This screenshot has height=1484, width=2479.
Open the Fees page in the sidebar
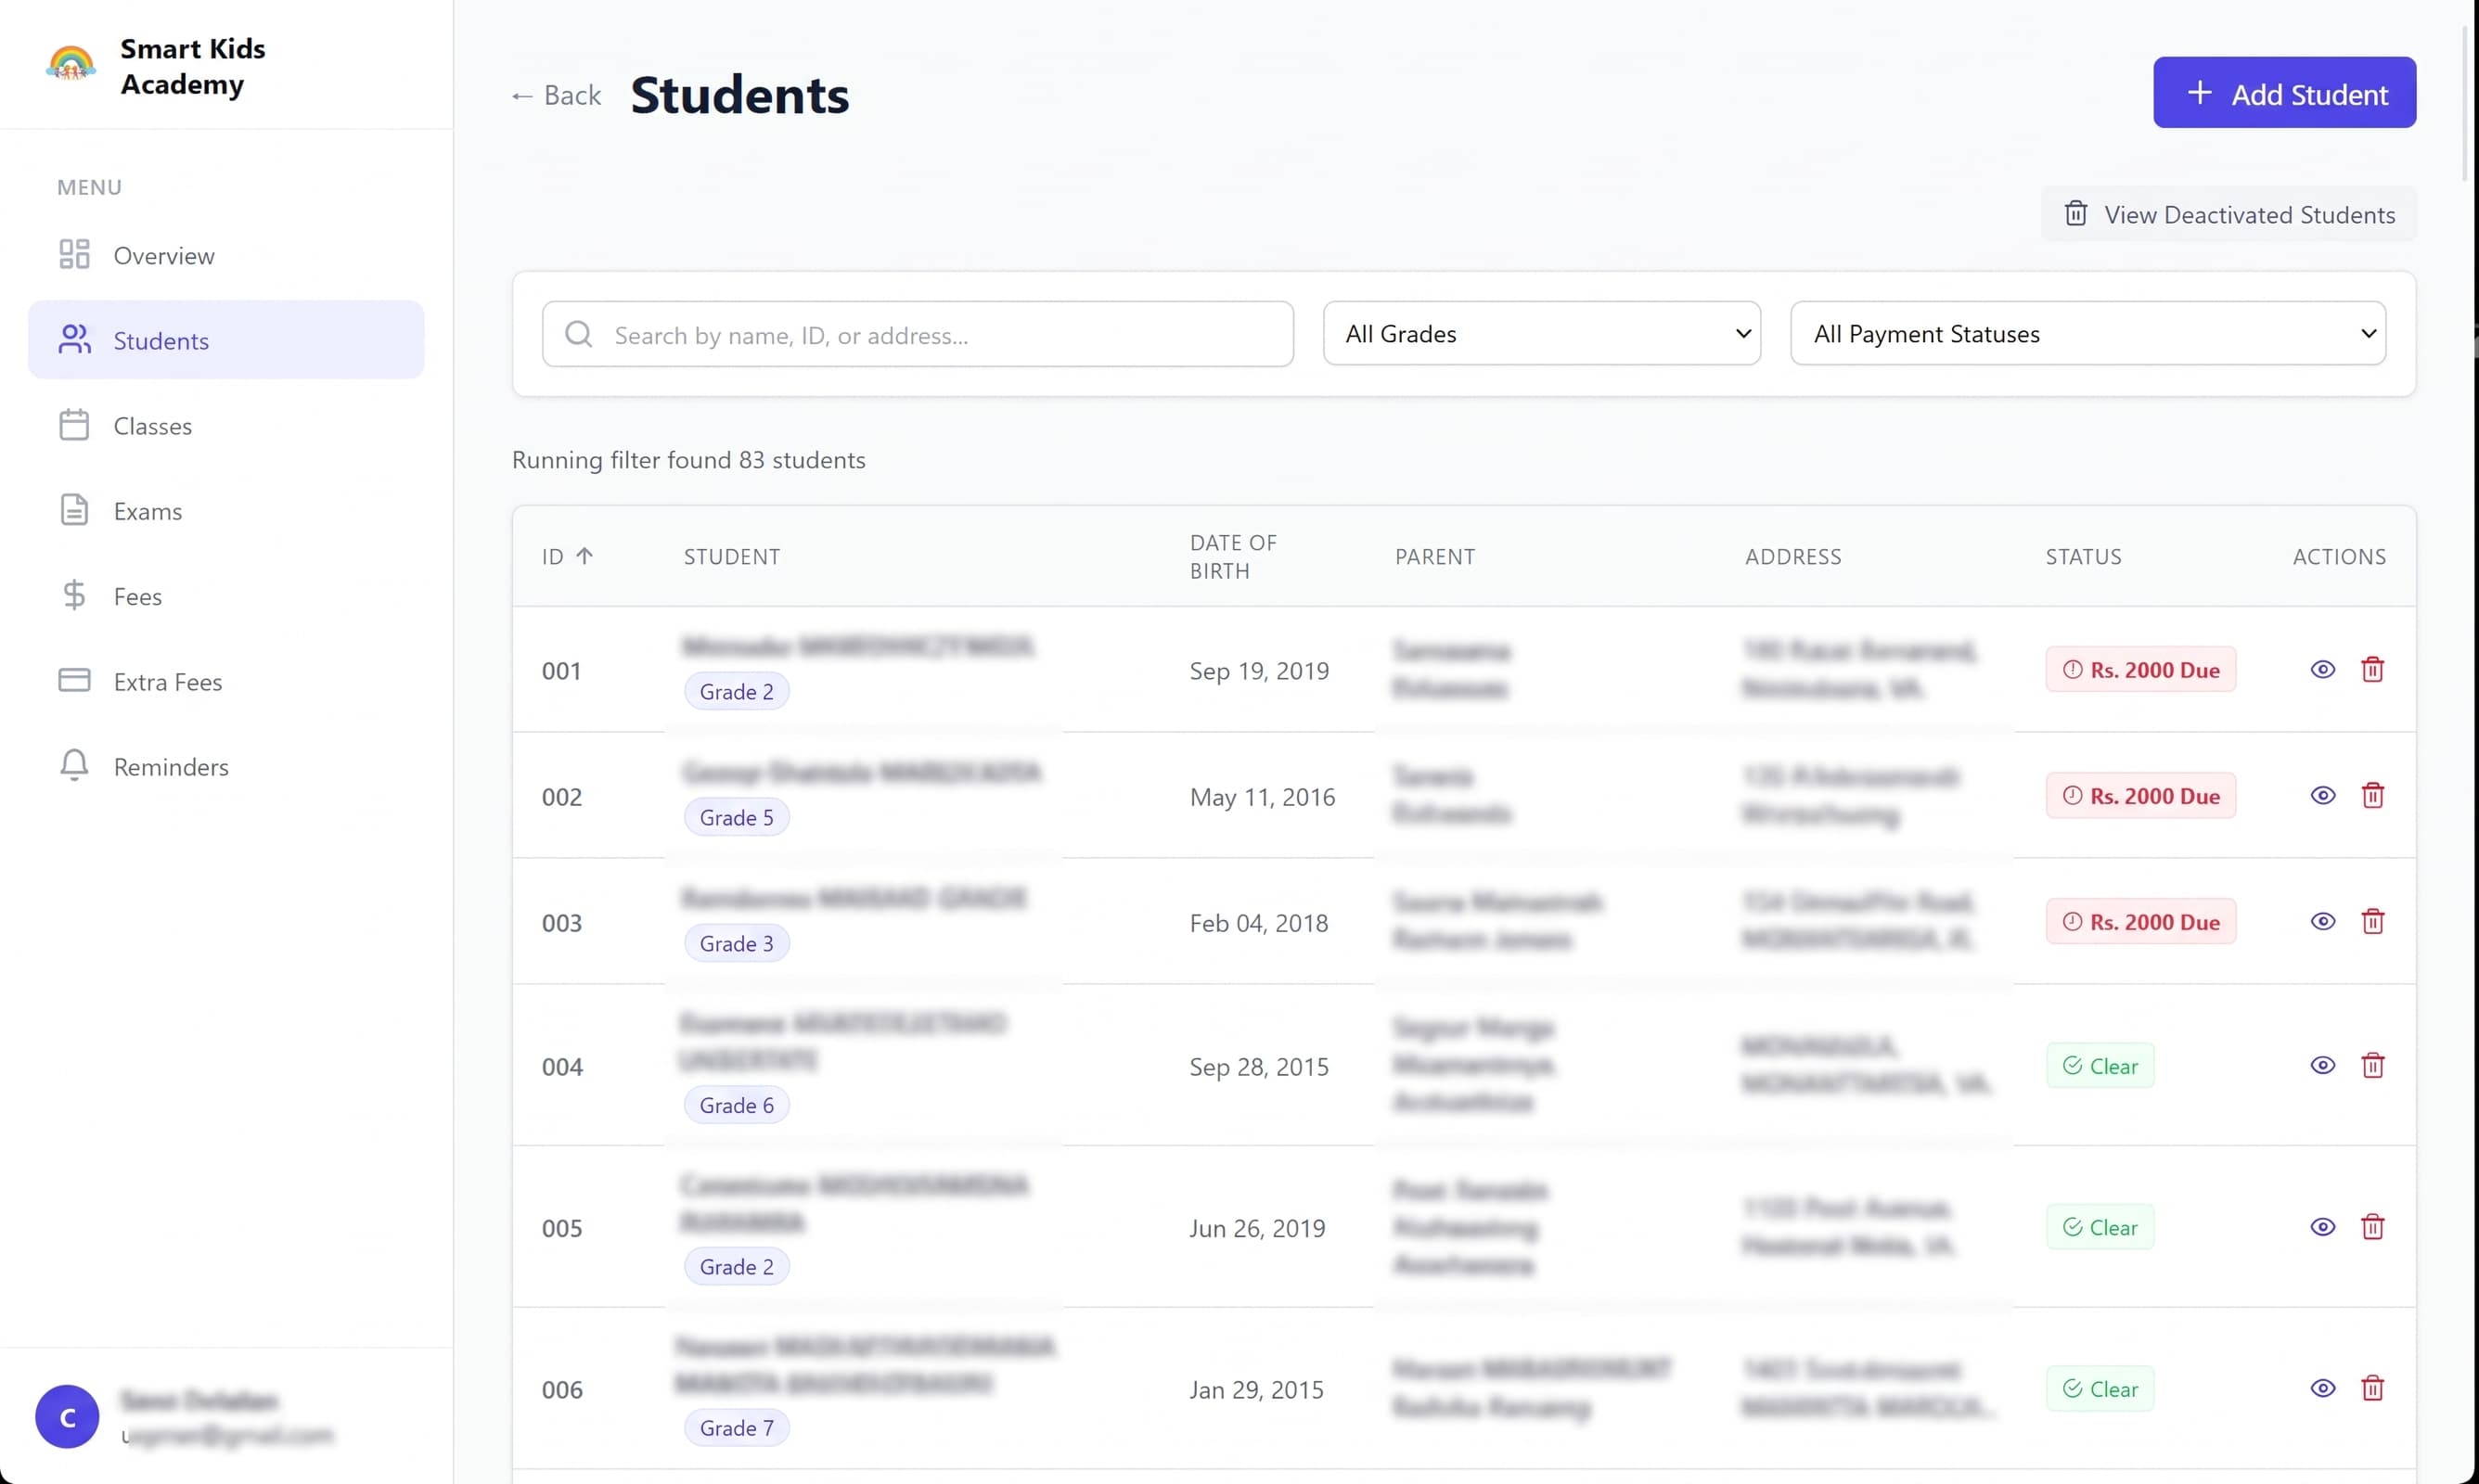click(x=226, y=595)
